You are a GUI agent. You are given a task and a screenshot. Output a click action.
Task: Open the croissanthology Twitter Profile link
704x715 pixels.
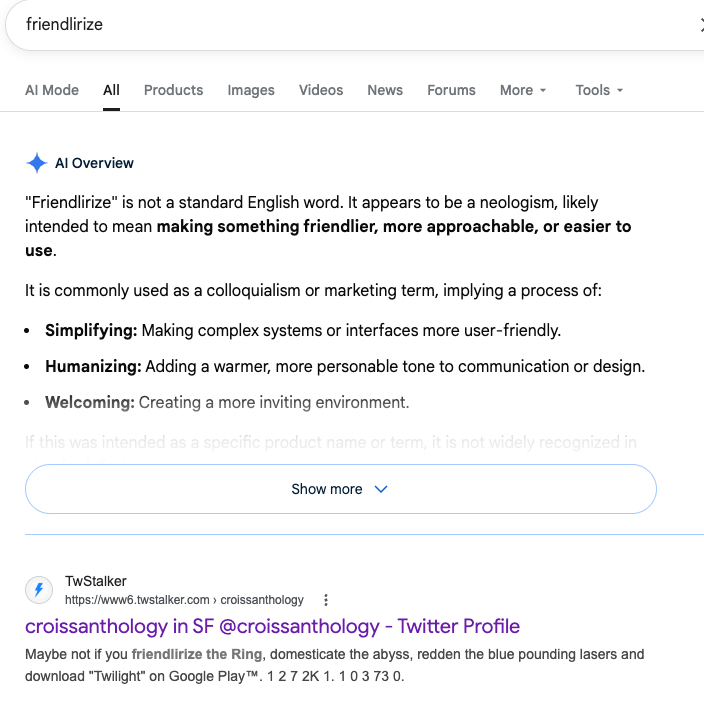272,627
